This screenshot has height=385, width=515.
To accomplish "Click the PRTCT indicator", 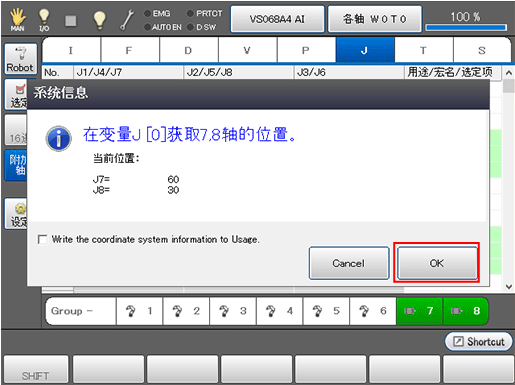I will 205,14.
